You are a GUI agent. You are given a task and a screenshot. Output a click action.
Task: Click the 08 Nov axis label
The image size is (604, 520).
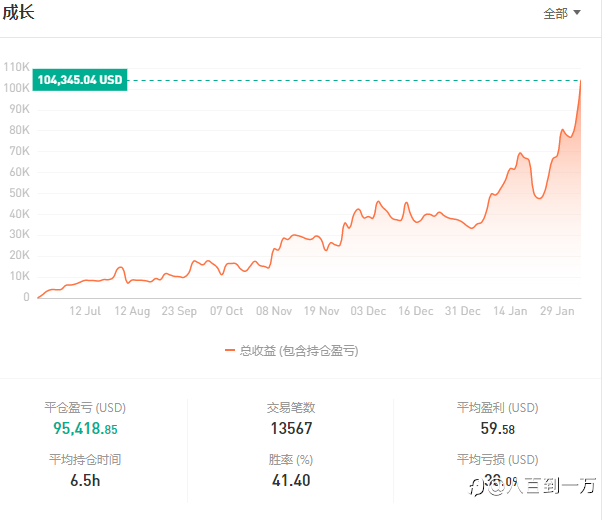click(x=274, y=311)
